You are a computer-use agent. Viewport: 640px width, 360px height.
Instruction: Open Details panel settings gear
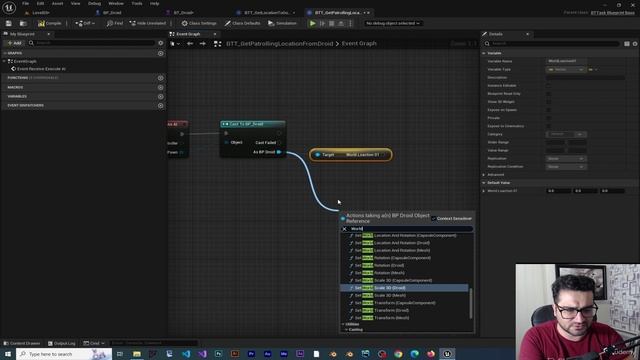pyautogui.click(x=635, y=44)
